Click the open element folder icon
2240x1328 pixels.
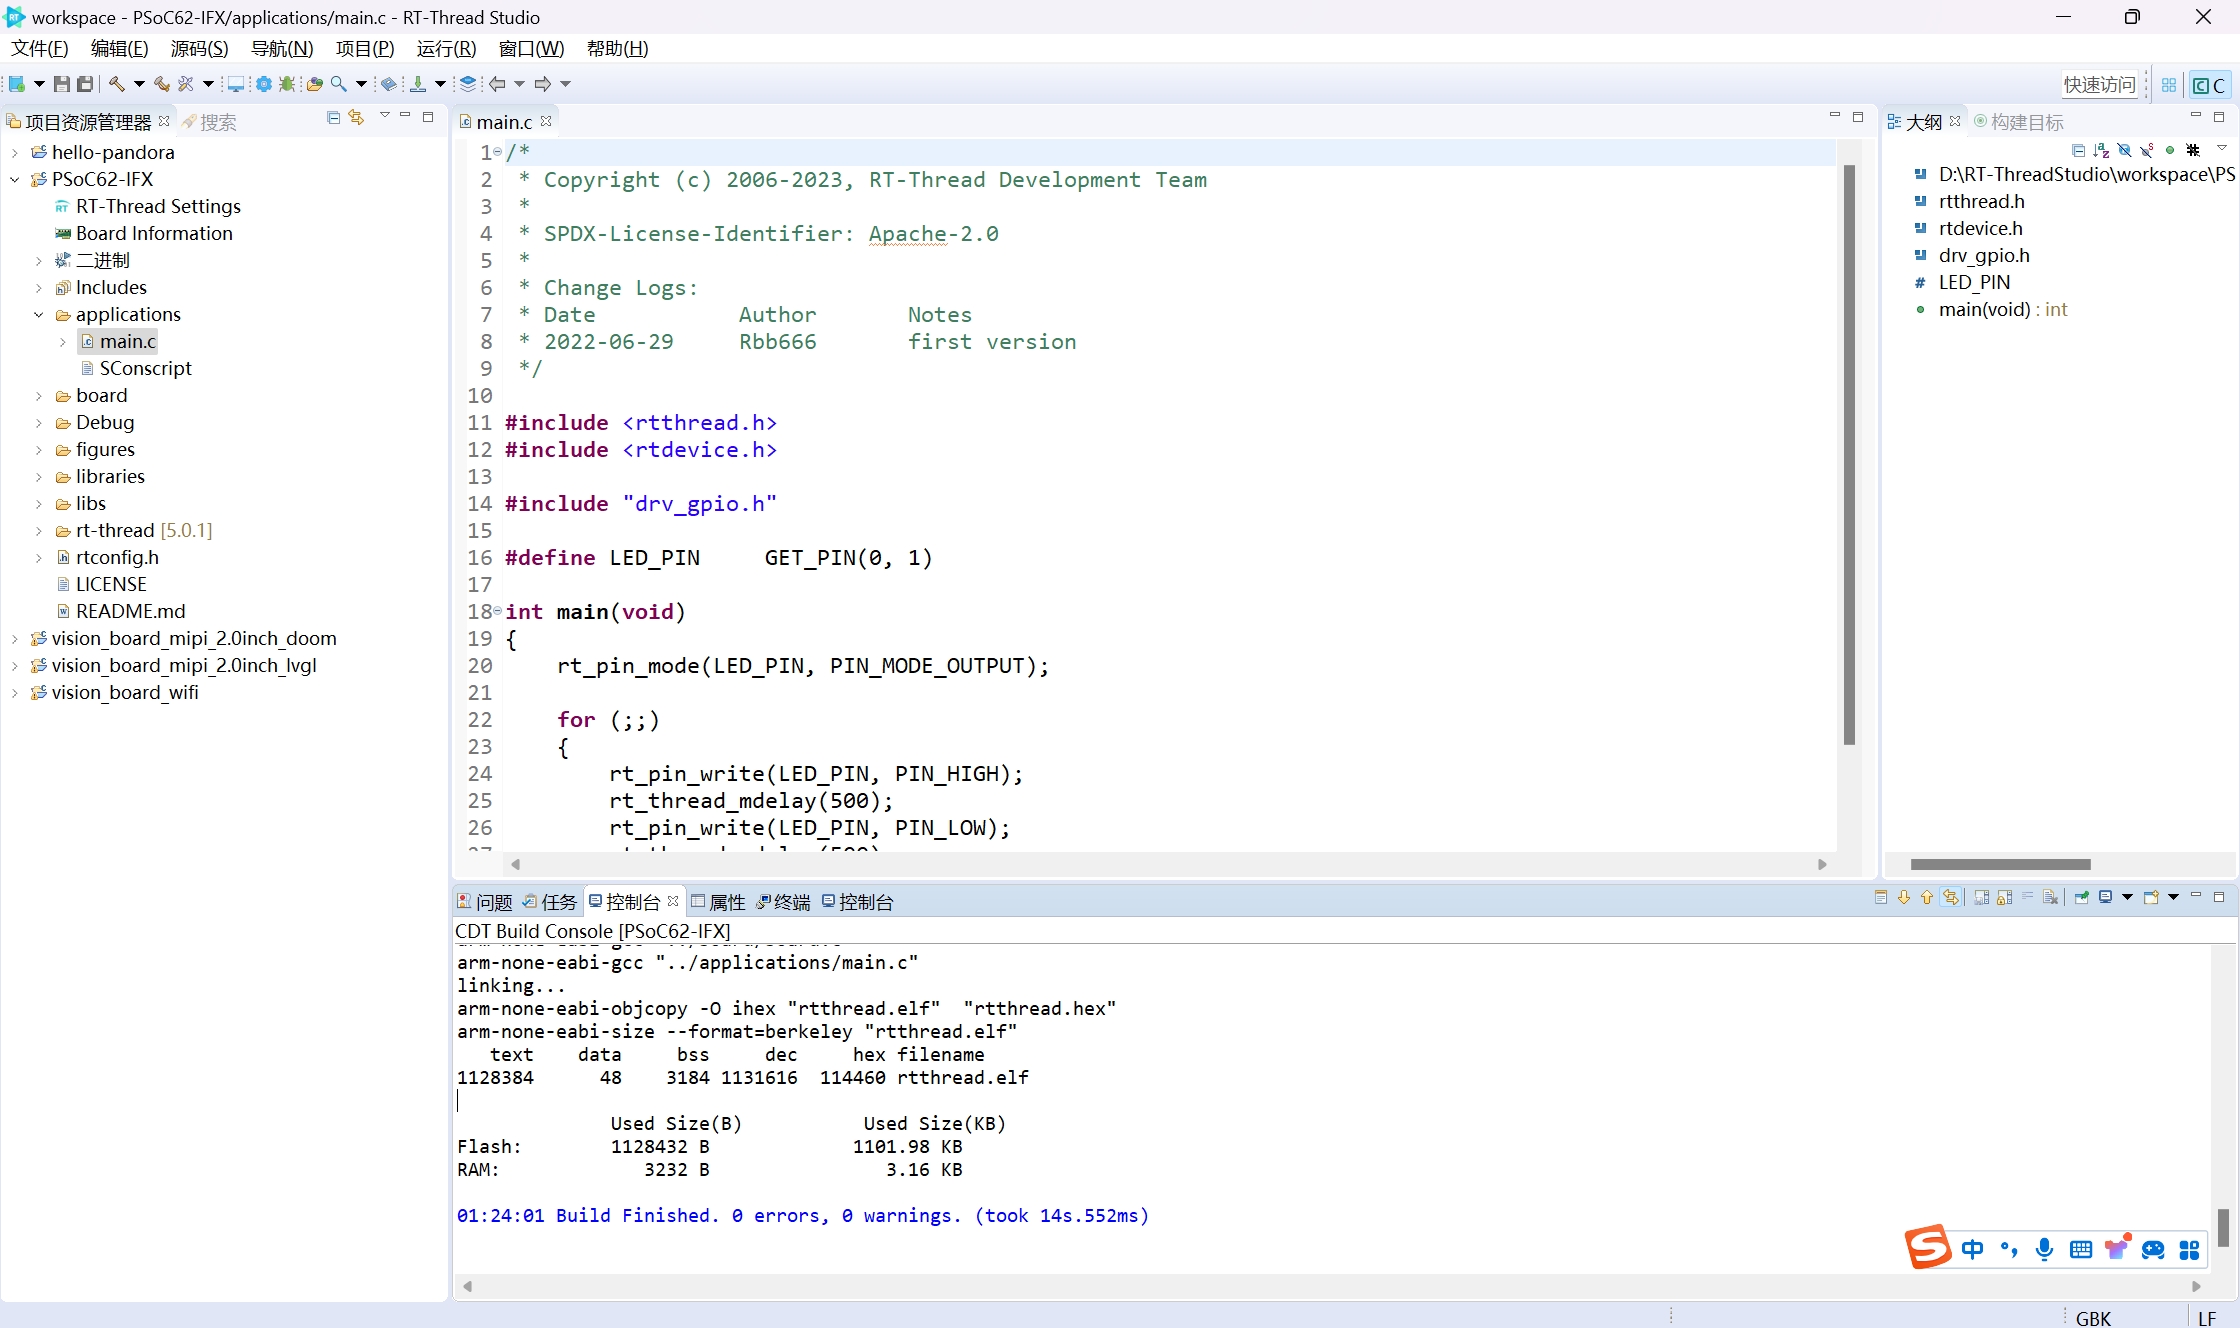[314, 84]
